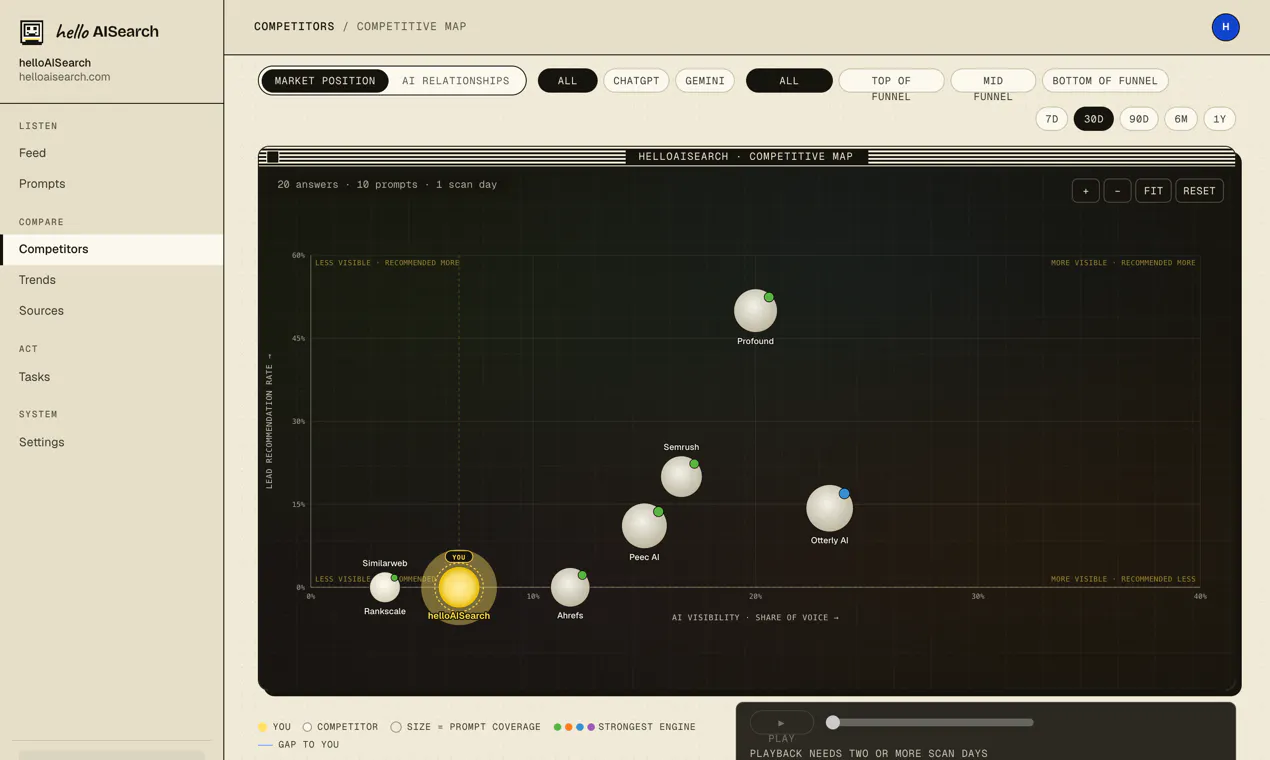Screen dimensions: 1270x760
Task: Select the All engines filter
Action: click(x=567, y=81)
